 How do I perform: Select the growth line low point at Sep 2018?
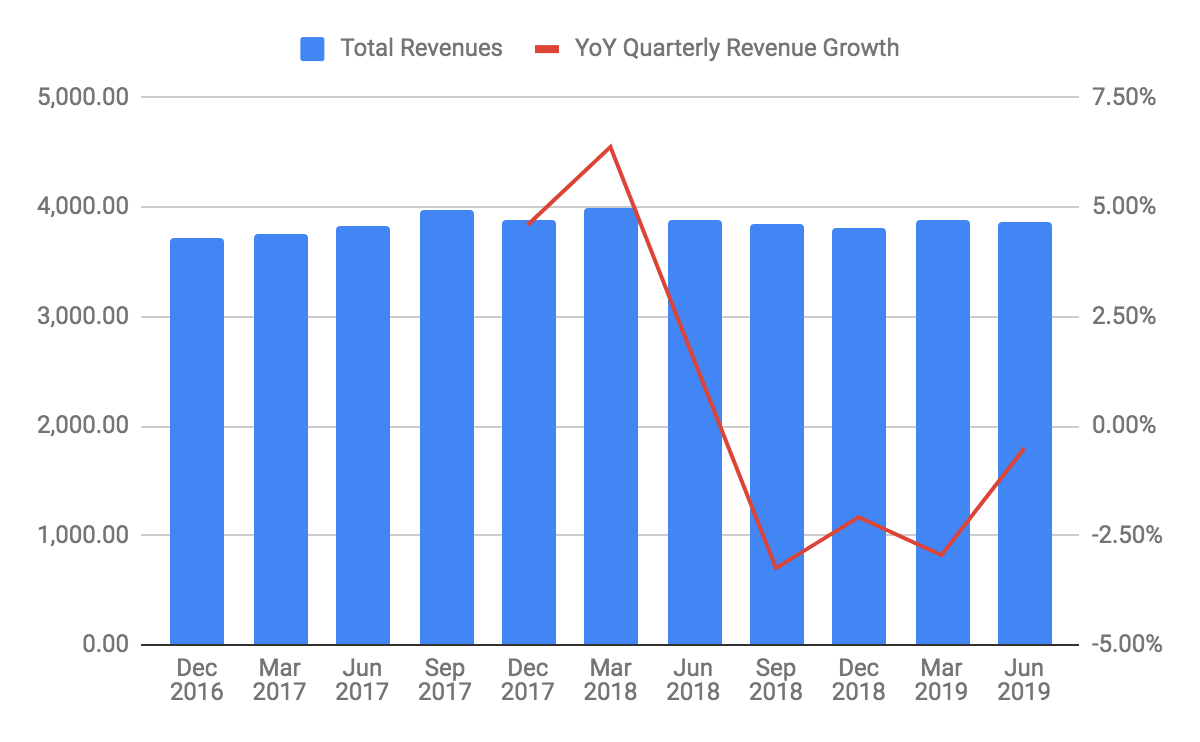click(777, 568)
